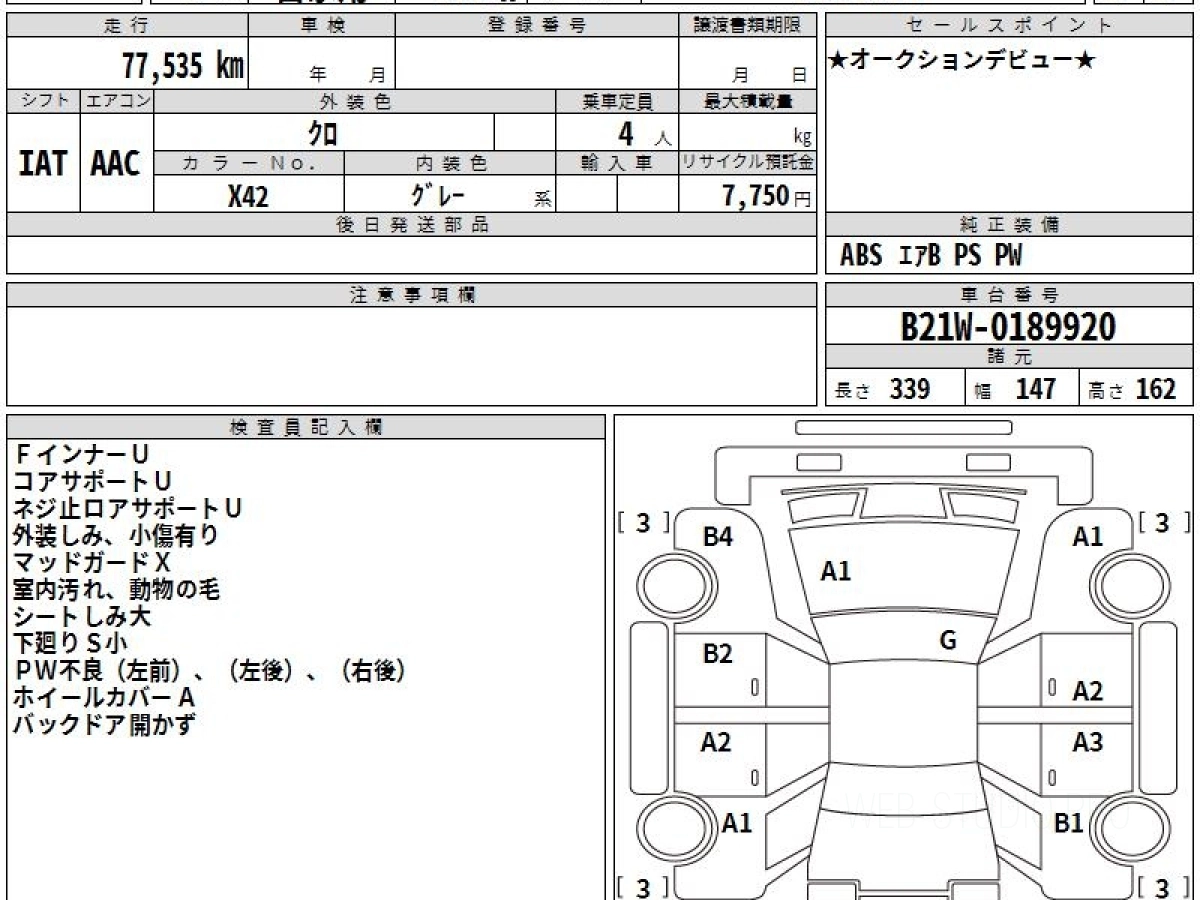Click the 長さ 339 length value

pos(883,389)
